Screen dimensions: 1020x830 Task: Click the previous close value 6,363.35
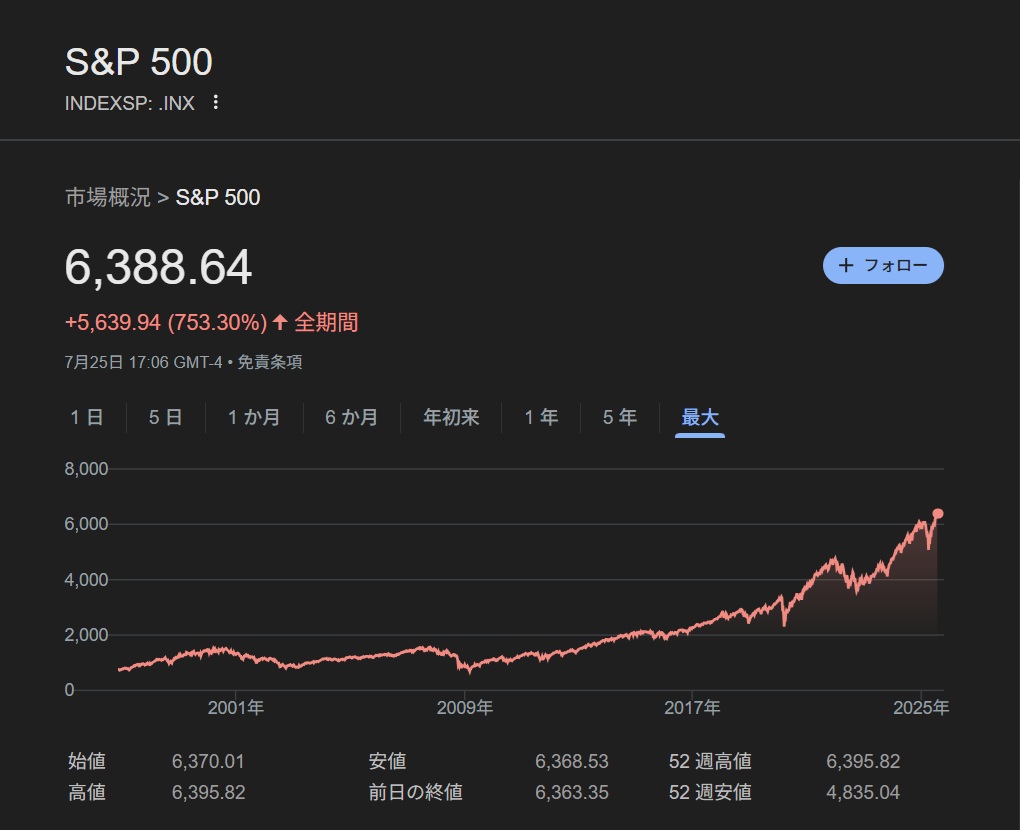572,792
